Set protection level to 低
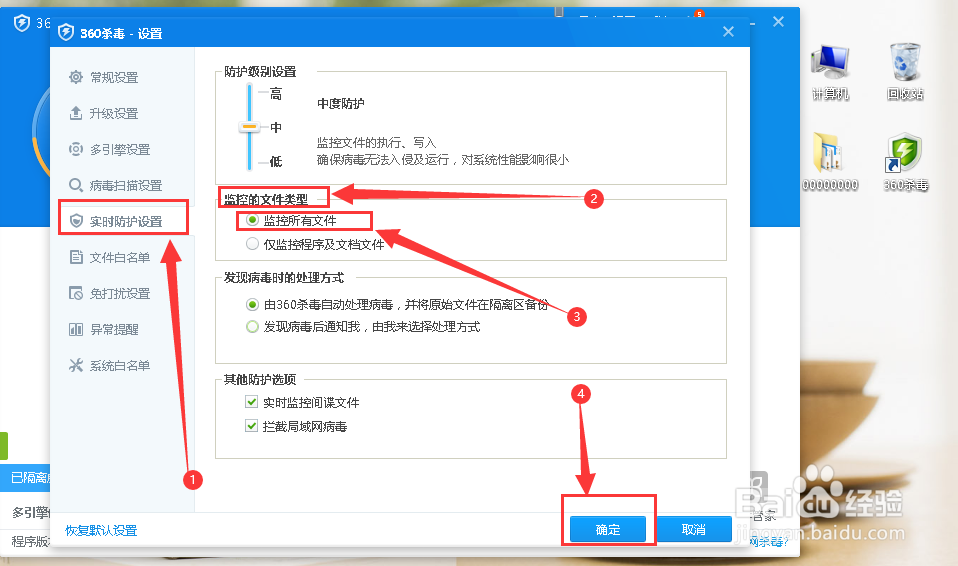958x566 pixels. click(x=276, y=161)
